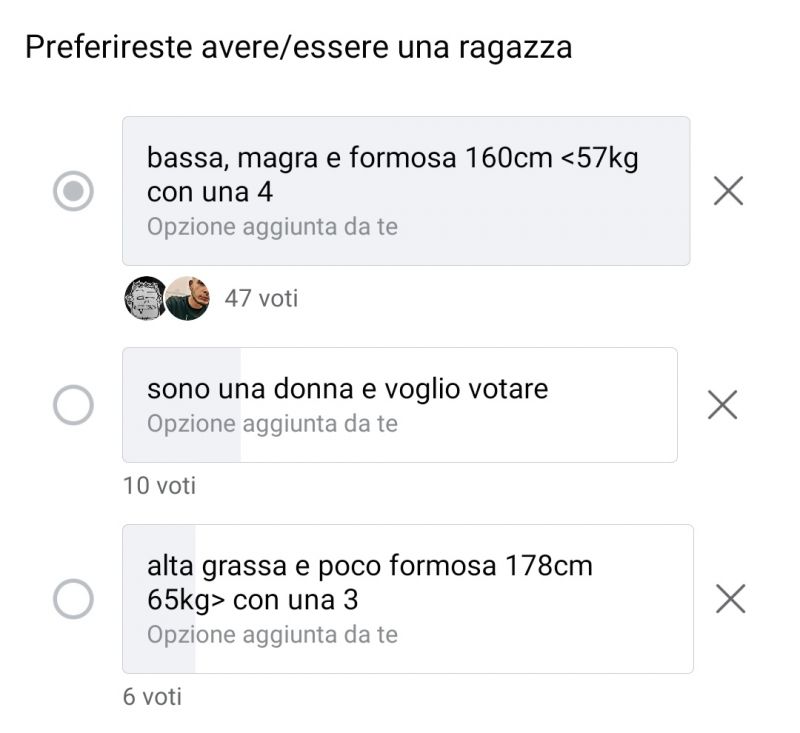Click the poll title 'Preferireste avere/essere una ragazza'
The image size is (800, 733).
coord(298,47)
